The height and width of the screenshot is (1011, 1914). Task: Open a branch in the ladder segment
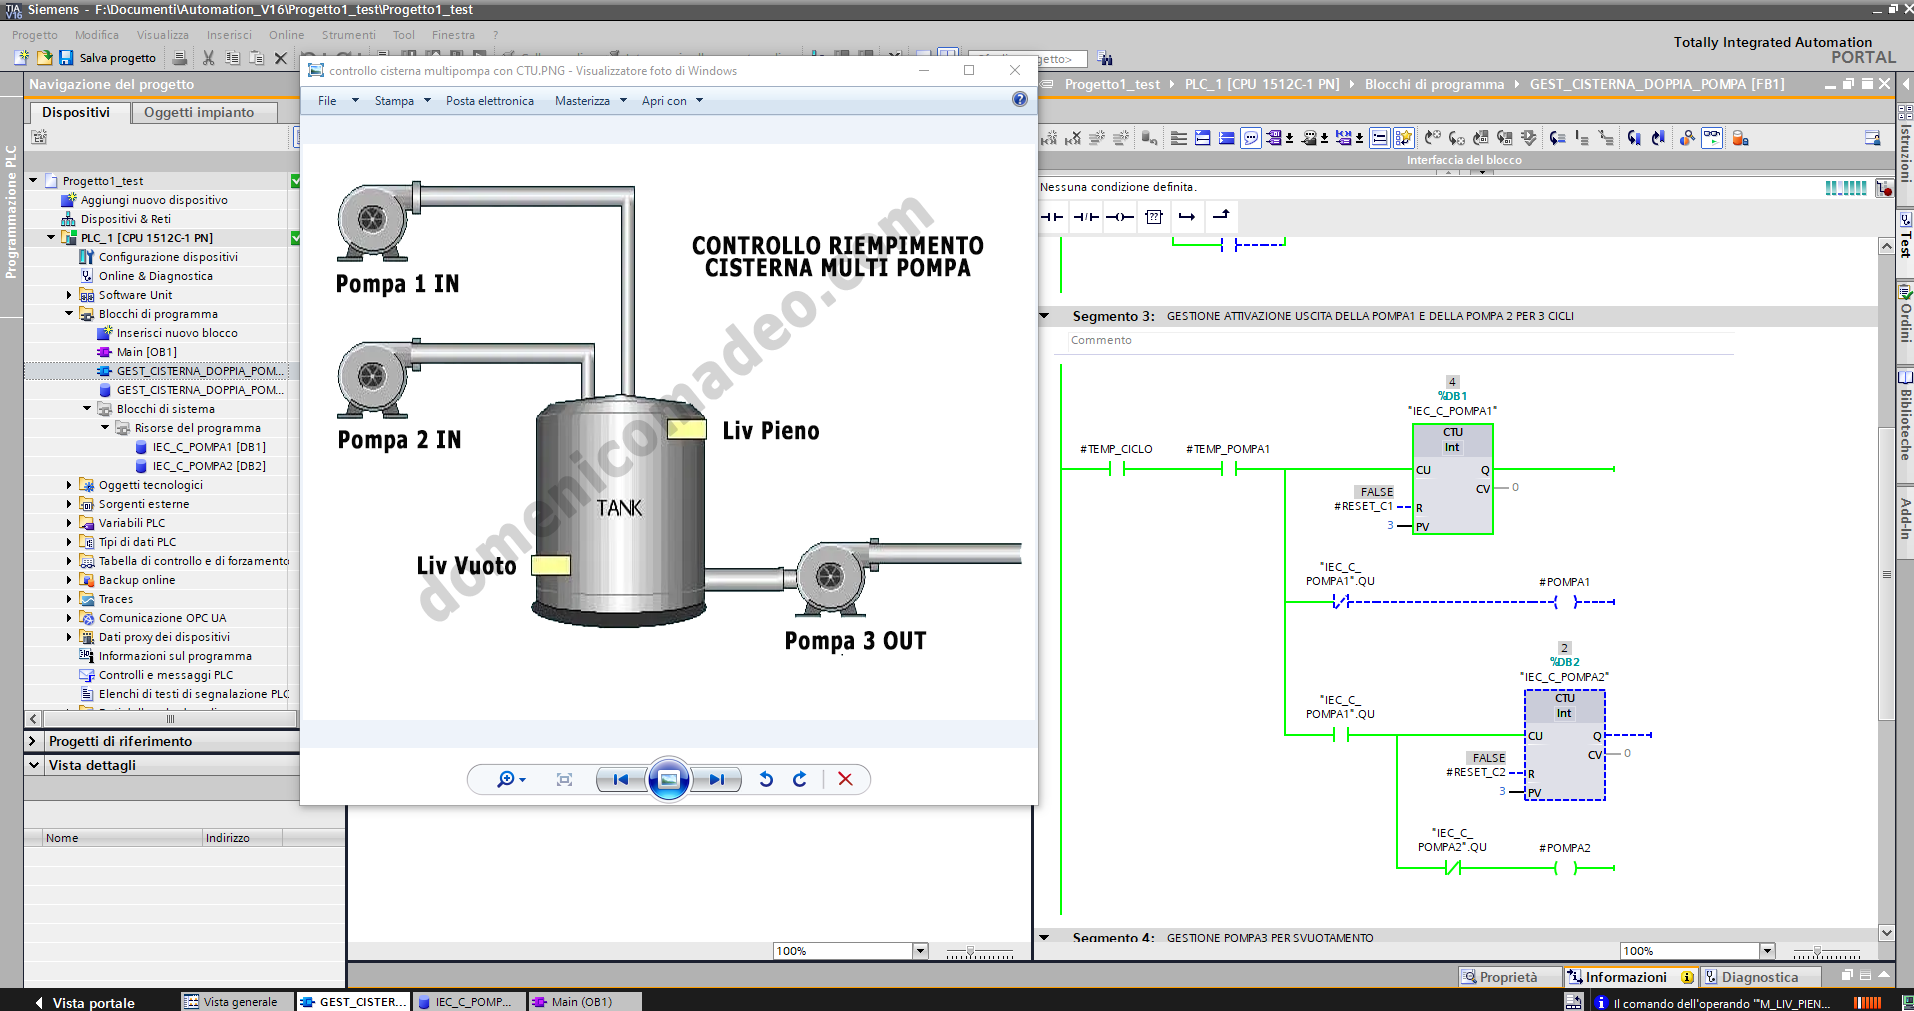point(1188,217)
